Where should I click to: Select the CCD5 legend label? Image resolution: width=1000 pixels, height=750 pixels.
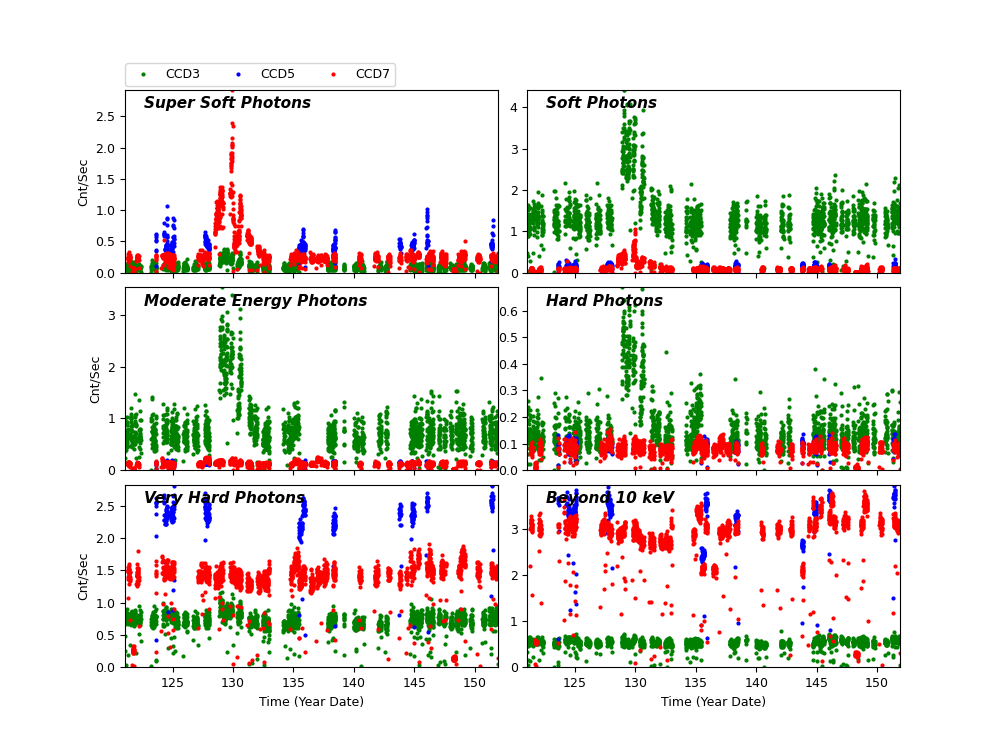277,75
